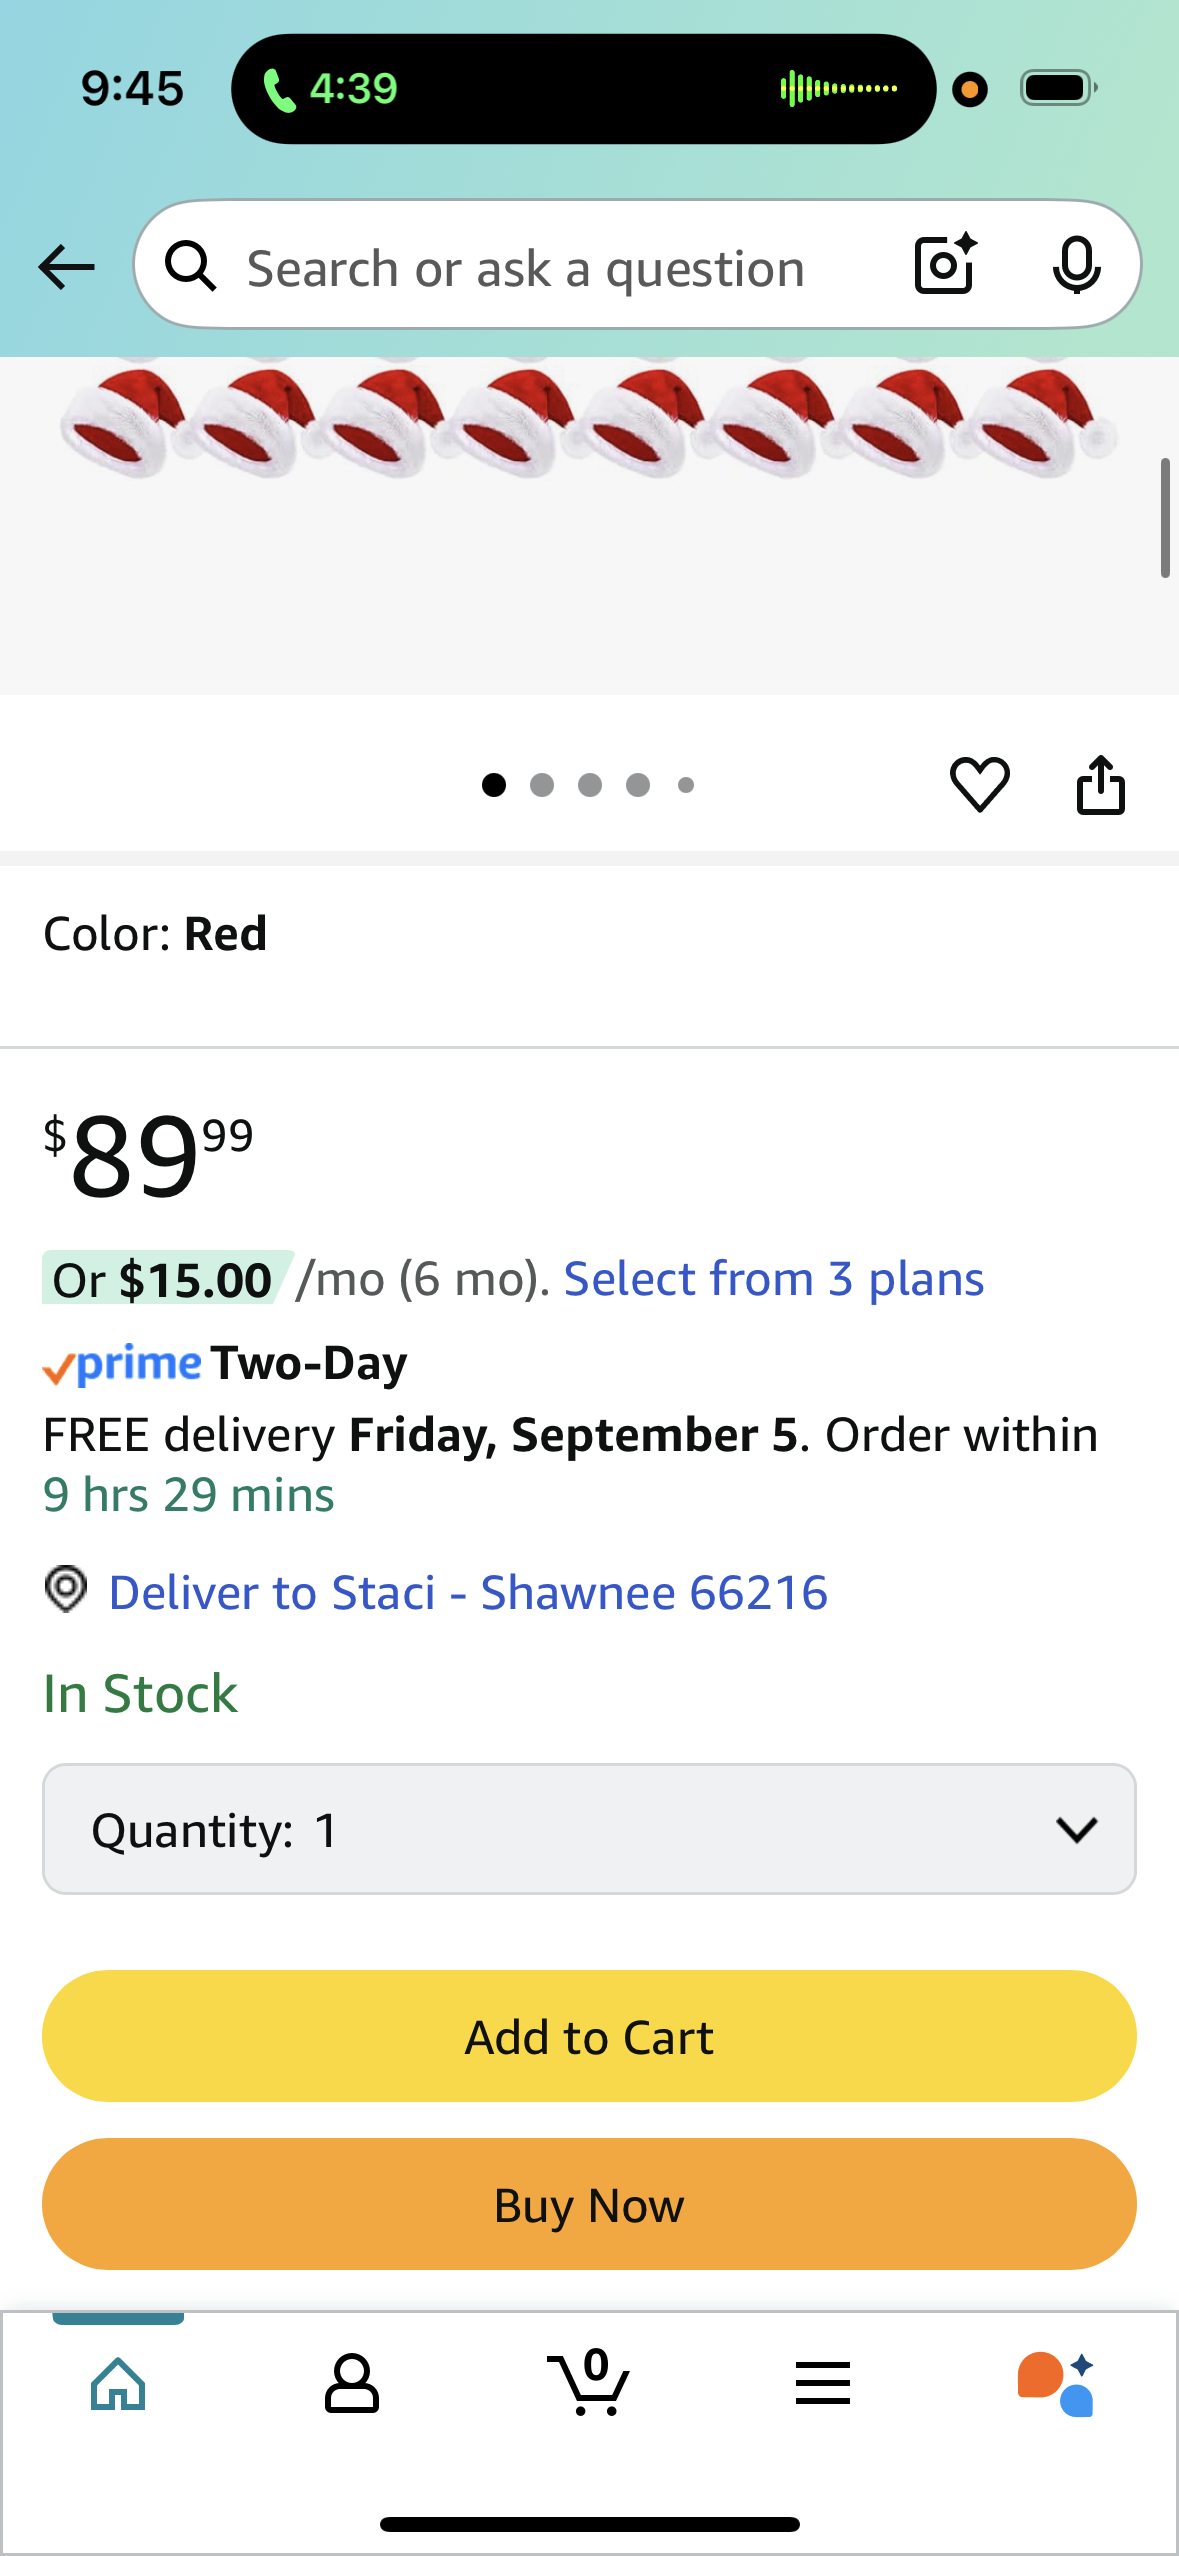
Task: Open the Home tab
Action: 118,2384
